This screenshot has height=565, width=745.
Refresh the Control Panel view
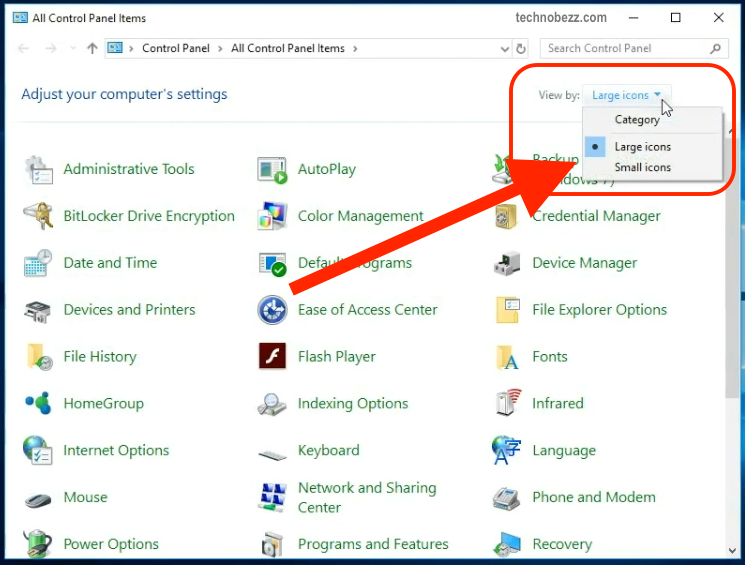[x=521, y=48]
